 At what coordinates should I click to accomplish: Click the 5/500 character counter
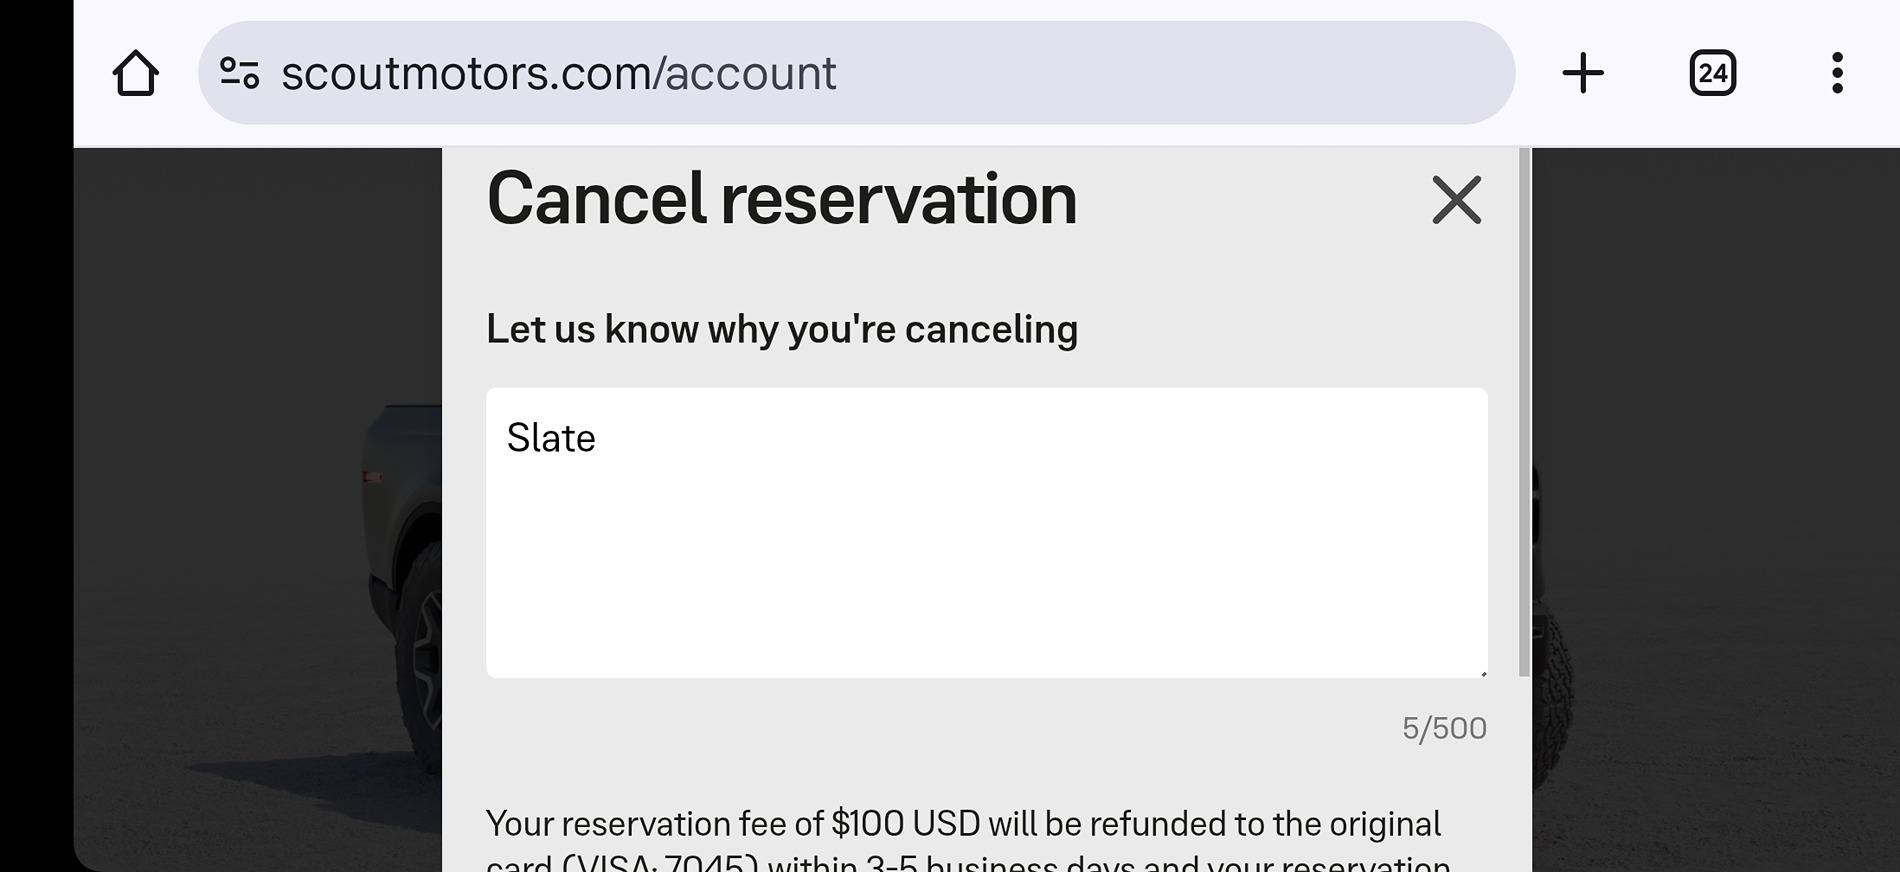pos(1444,728)
